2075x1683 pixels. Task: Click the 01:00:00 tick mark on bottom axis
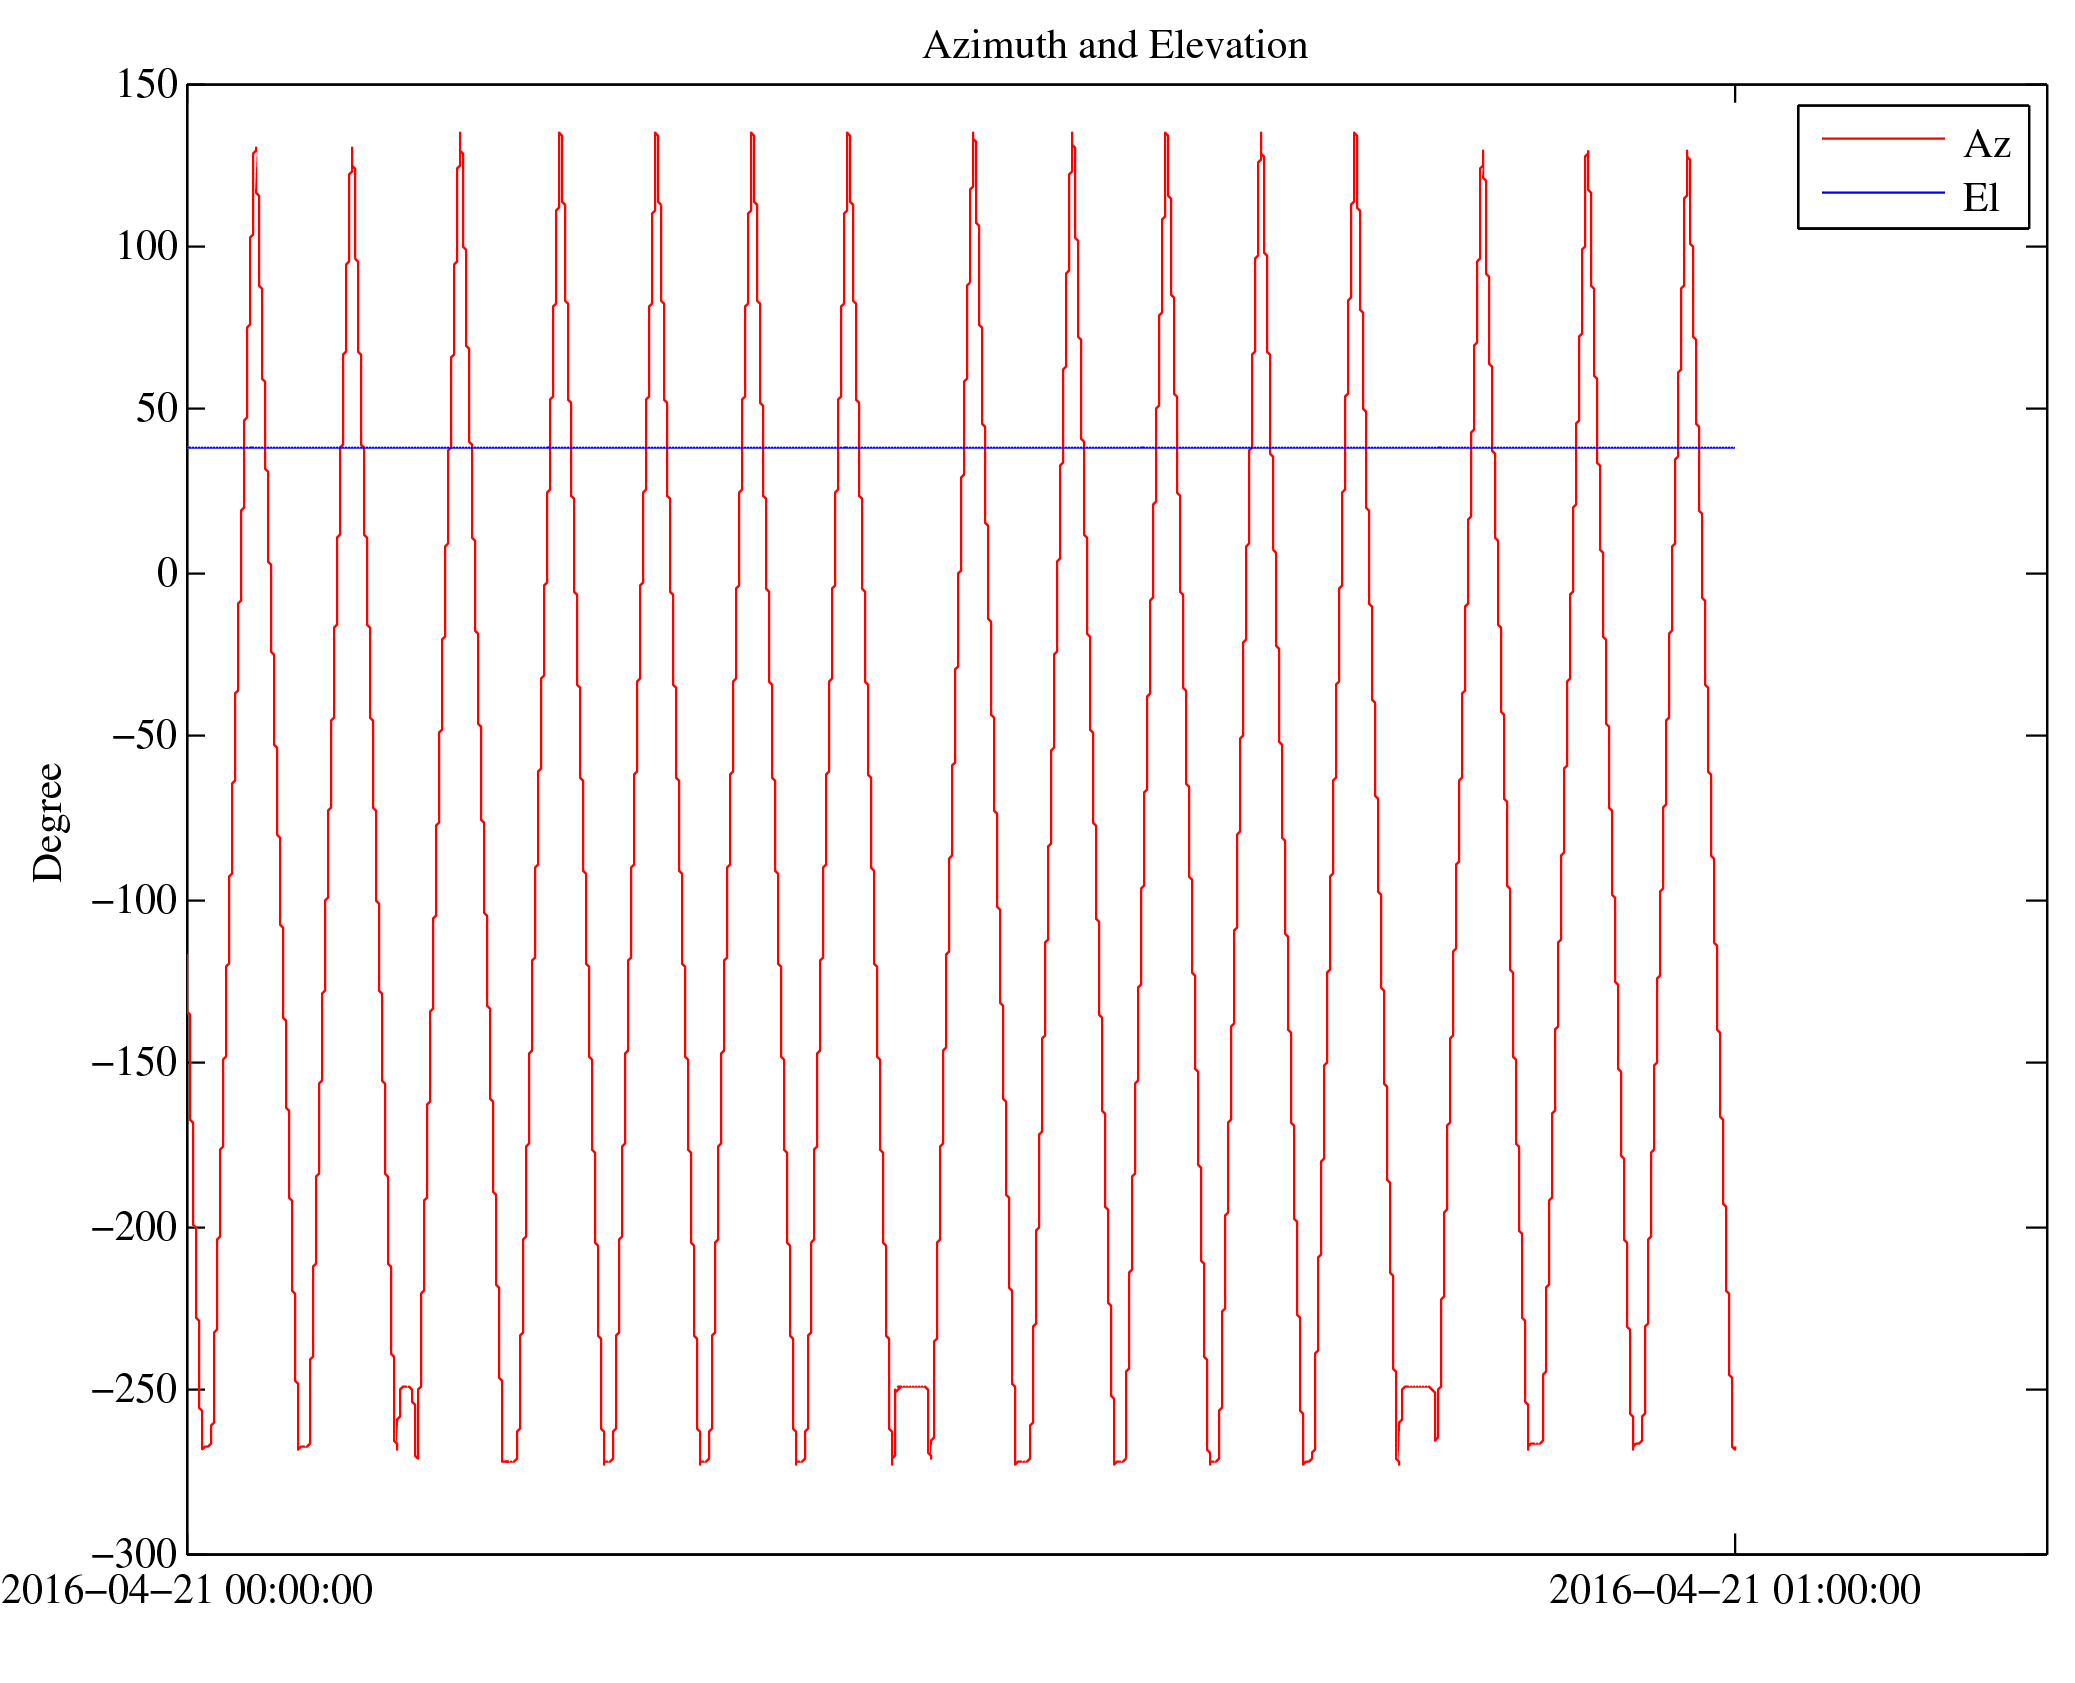click(x=1735, y=1543)
